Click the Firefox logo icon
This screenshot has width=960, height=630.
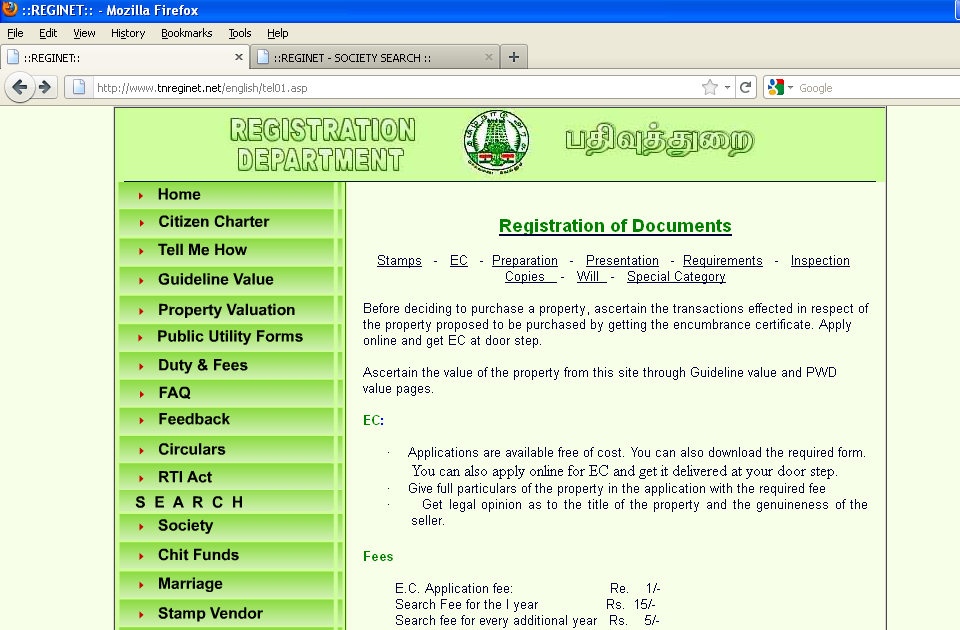[x=12, y=10]
